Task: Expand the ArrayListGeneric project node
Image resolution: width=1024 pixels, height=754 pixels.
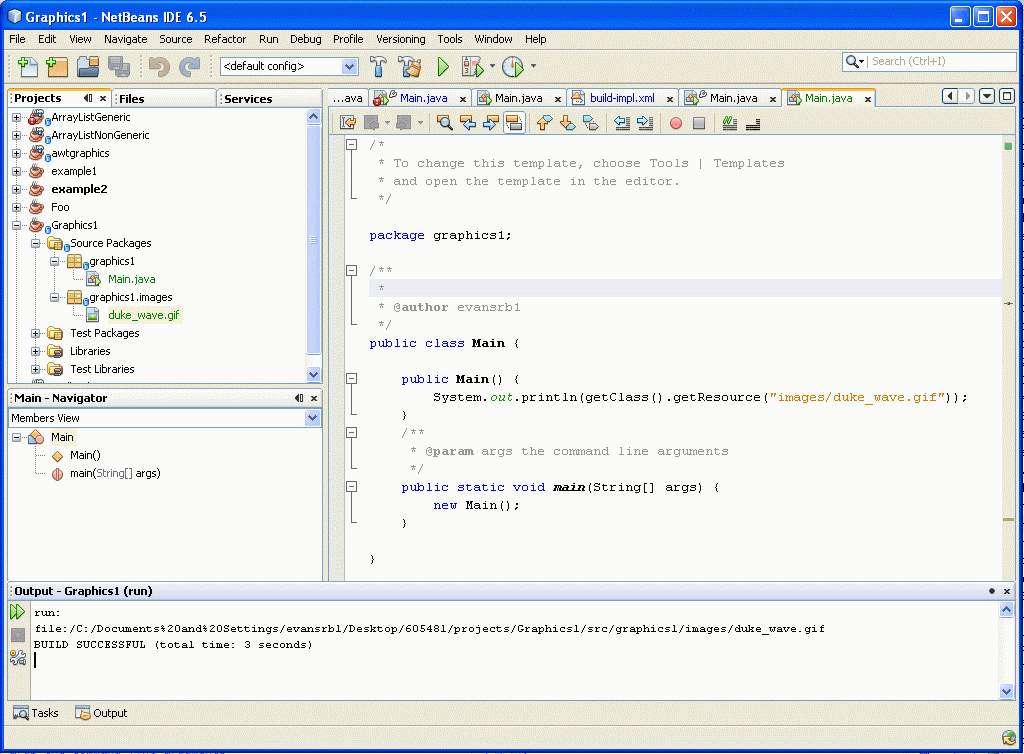Action: click(x=16, y=118)
